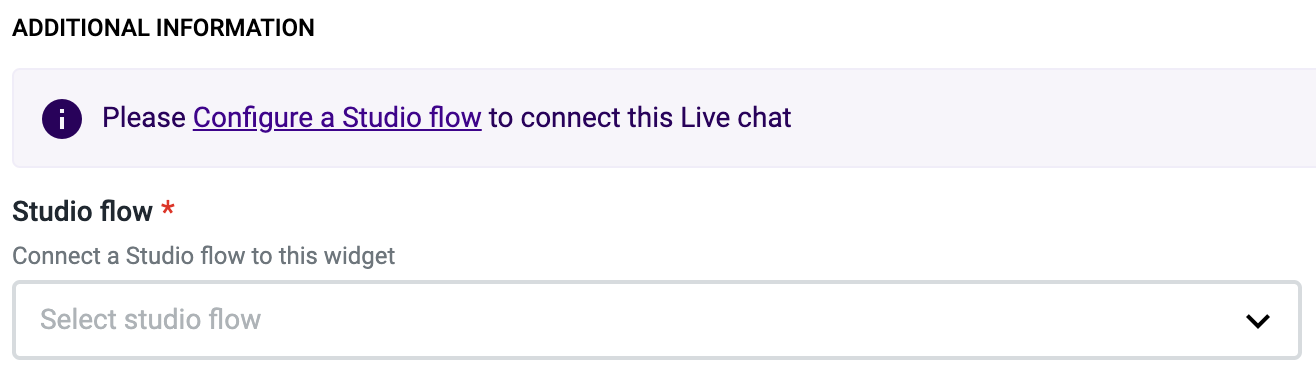Click the word ADDITIONAL in the heading
Screen dimensions: 1316x376
(81, 28)
